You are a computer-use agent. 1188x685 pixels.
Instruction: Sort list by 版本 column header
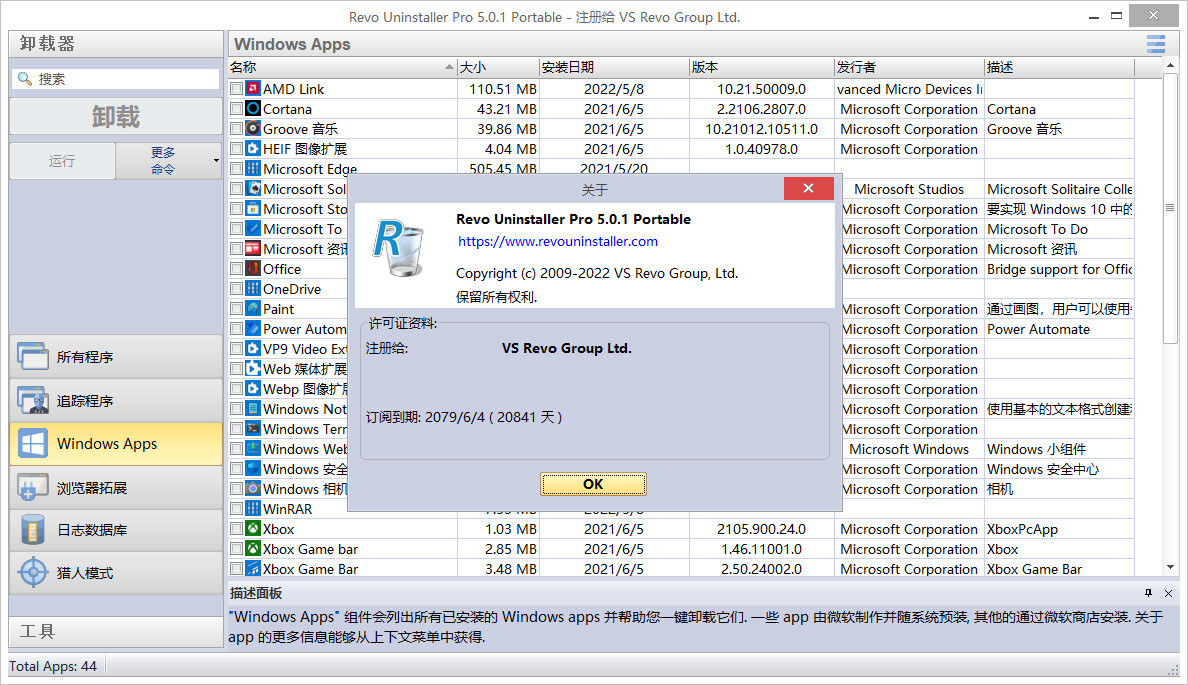761,67
